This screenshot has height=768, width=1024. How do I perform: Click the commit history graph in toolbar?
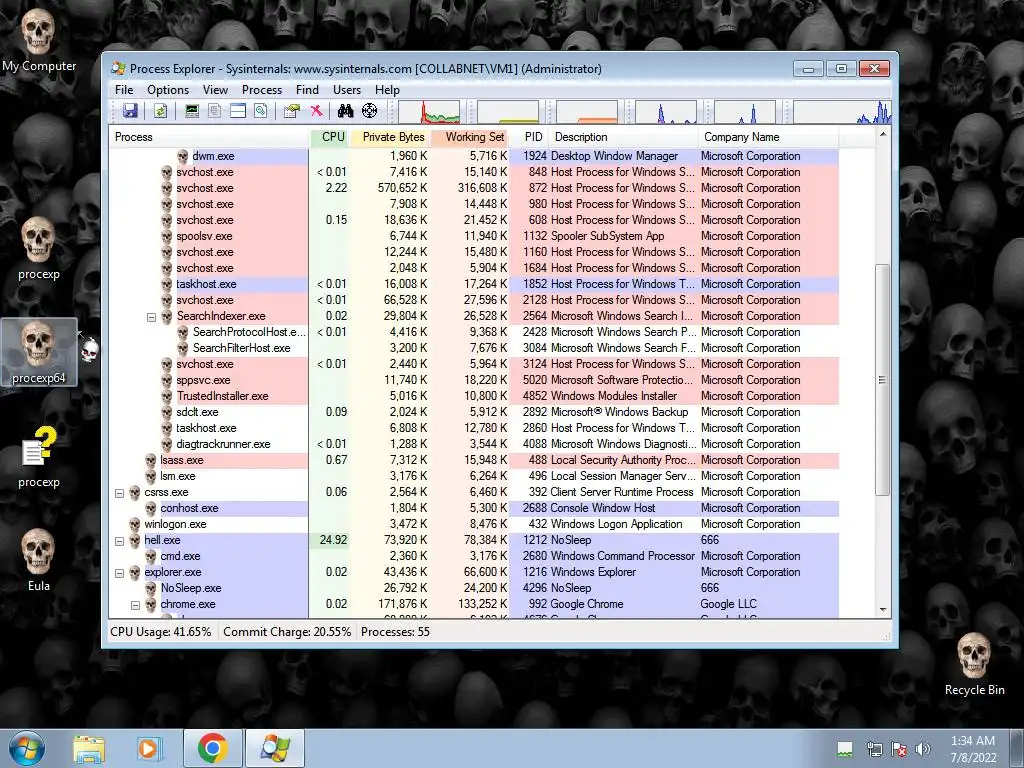point(508,112)
